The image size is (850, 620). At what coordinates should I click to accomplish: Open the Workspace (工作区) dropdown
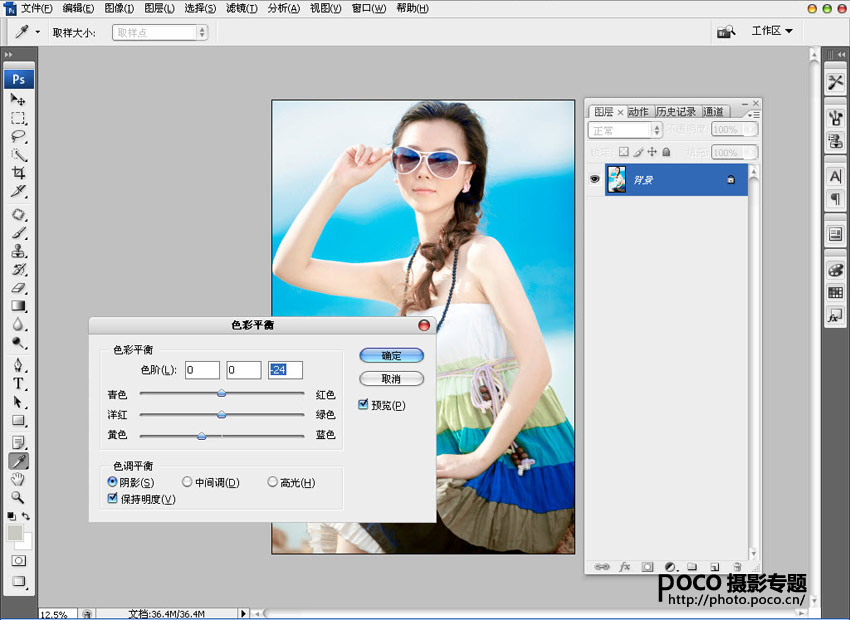tap(771, 31)
